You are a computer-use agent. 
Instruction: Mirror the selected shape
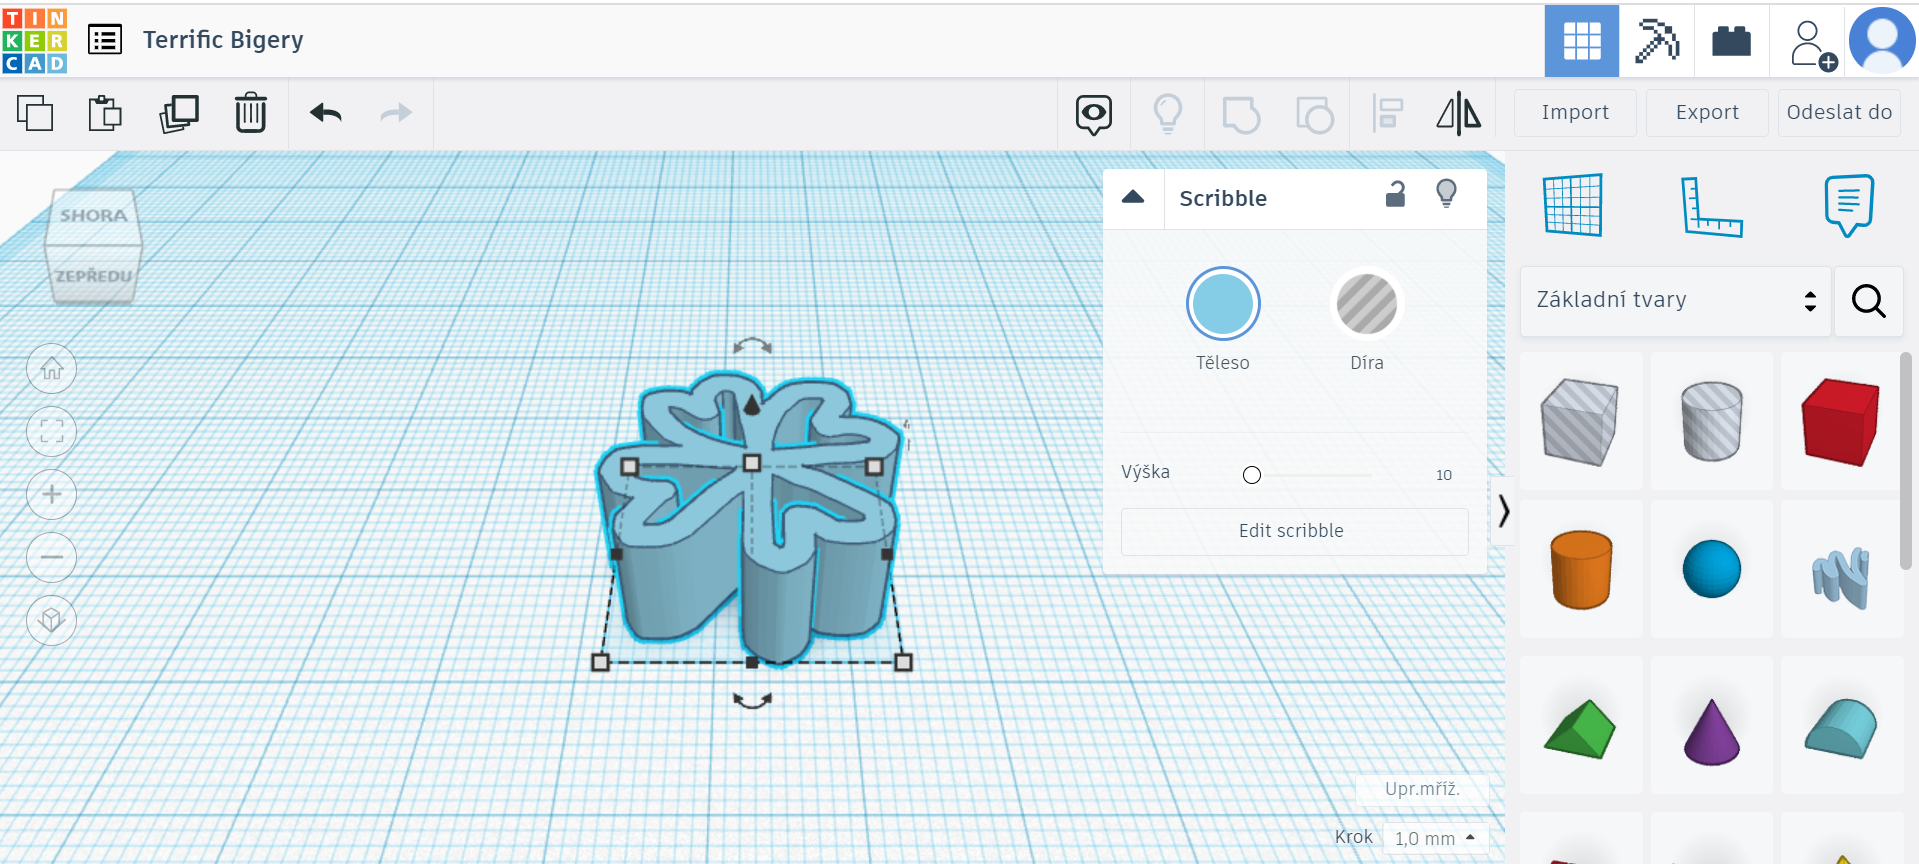[1459, 113]
